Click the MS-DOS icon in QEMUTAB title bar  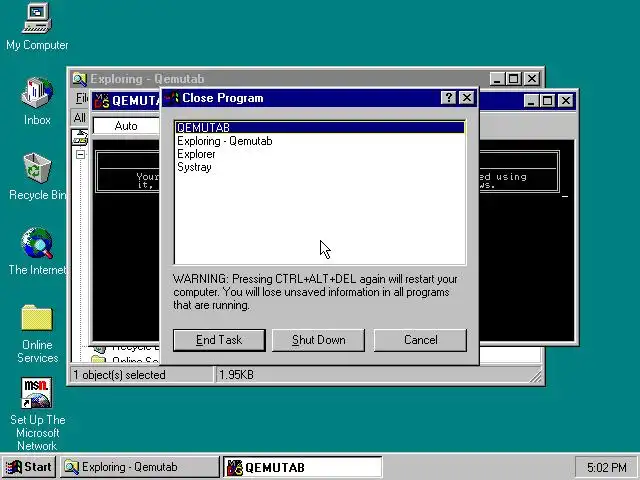102,100
